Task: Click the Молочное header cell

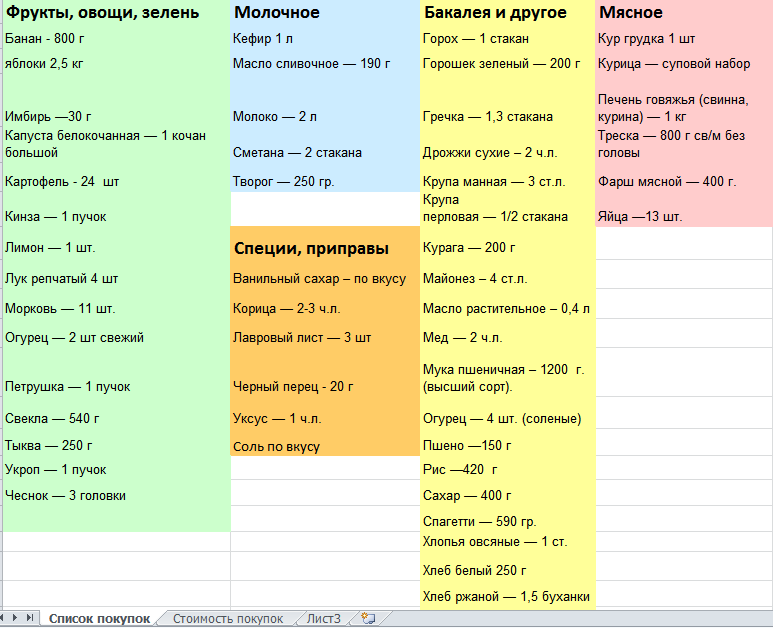Action: tap(277, 13)
